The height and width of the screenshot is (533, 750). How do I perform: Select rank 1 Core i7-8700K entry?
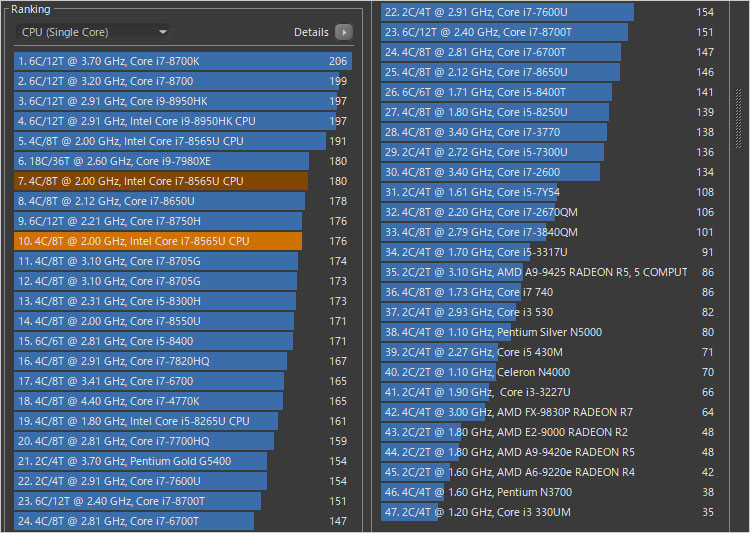click(180, 61)
